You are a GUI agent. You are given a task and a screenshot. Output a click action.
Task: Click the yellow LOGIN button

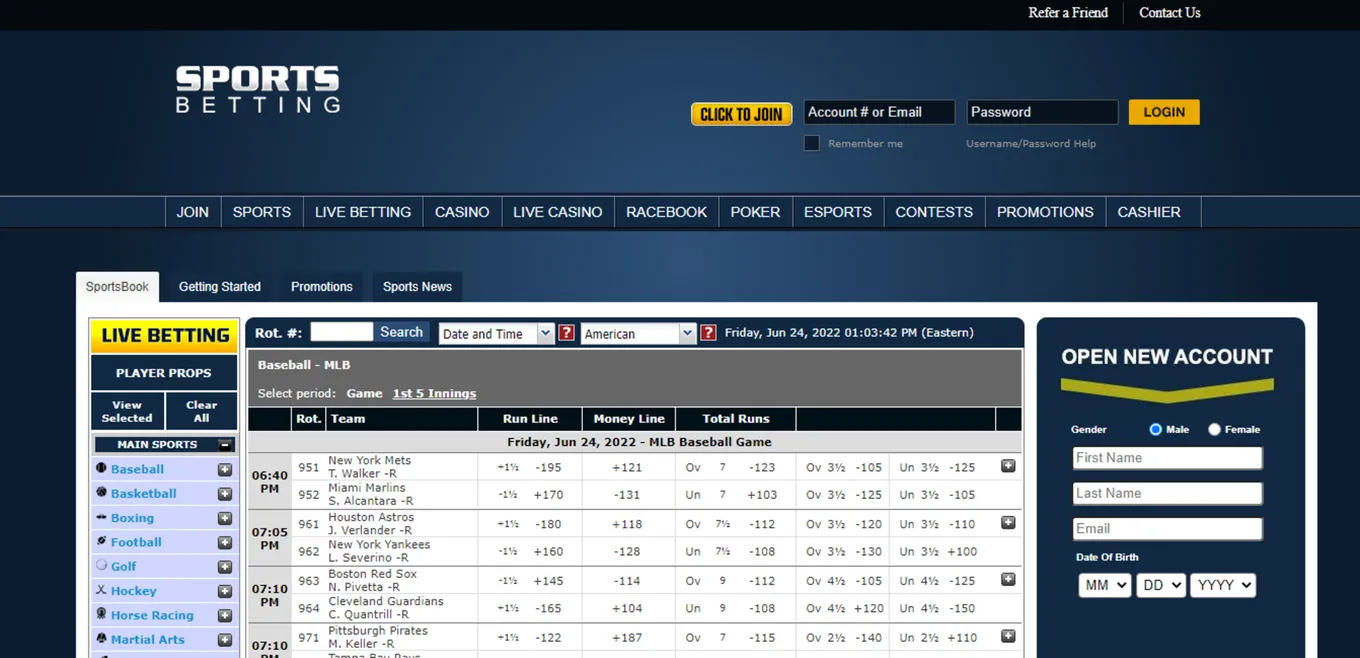pyautogui.click(x=1164, y=112)
